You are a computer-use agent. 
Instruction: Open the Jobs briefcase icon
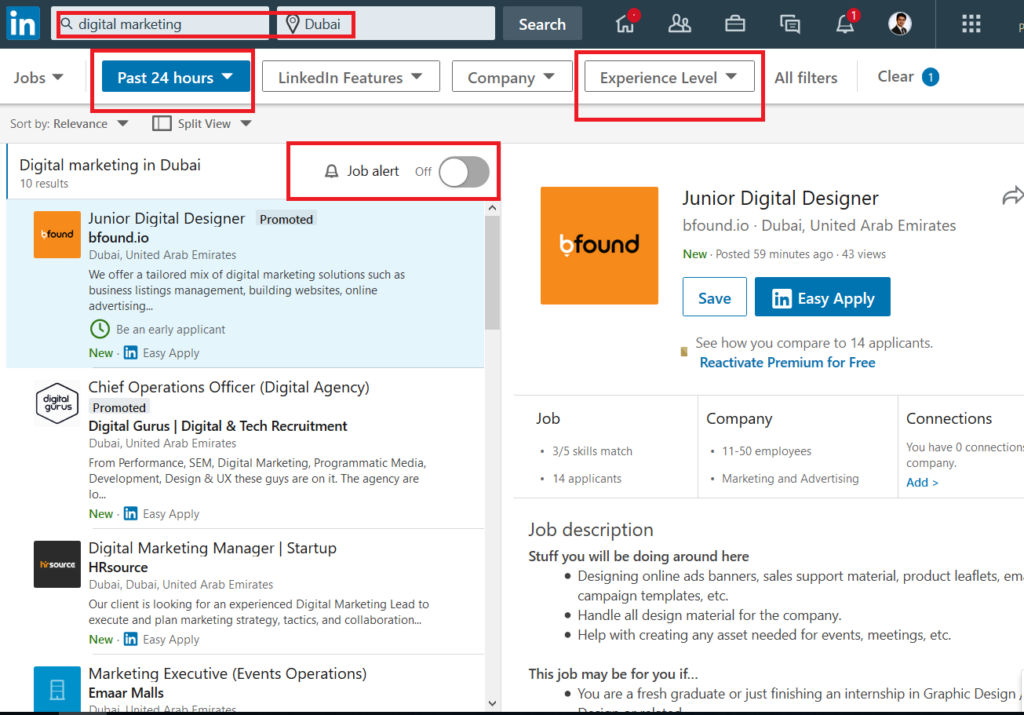pos(735,24)
